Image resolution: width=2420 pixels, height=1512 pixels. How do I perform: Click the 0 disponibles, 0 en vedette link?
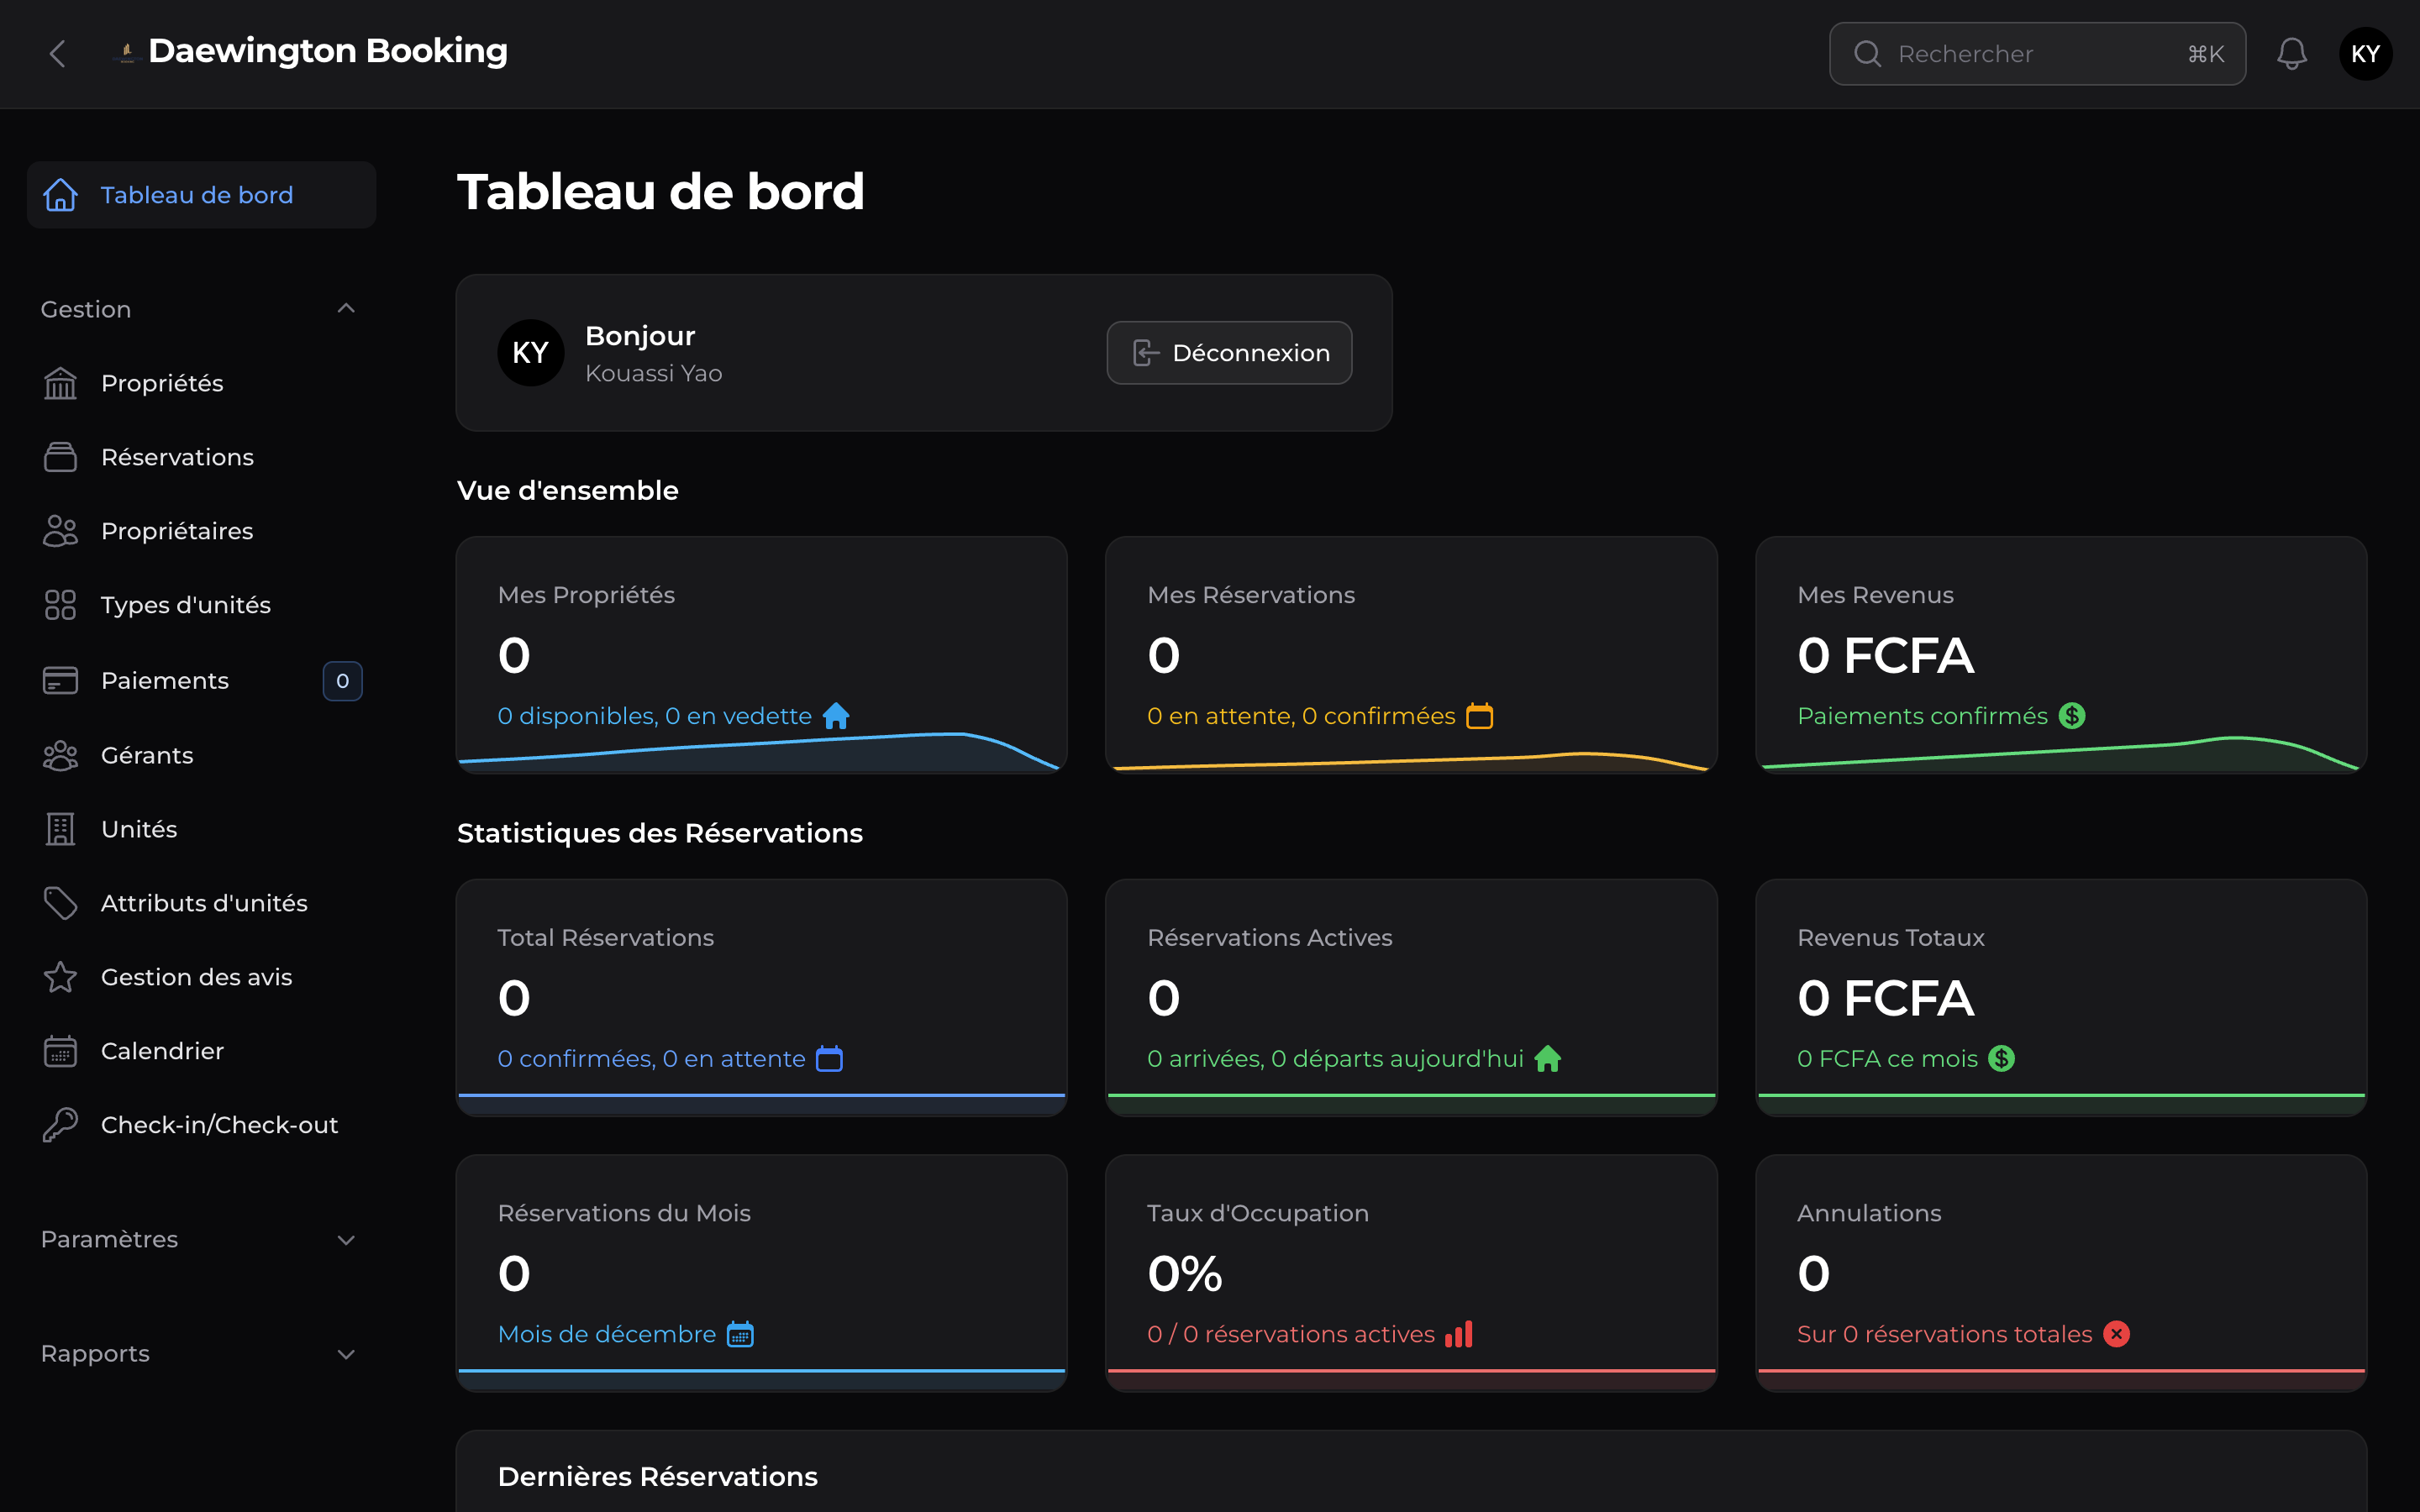coord(655,715)
